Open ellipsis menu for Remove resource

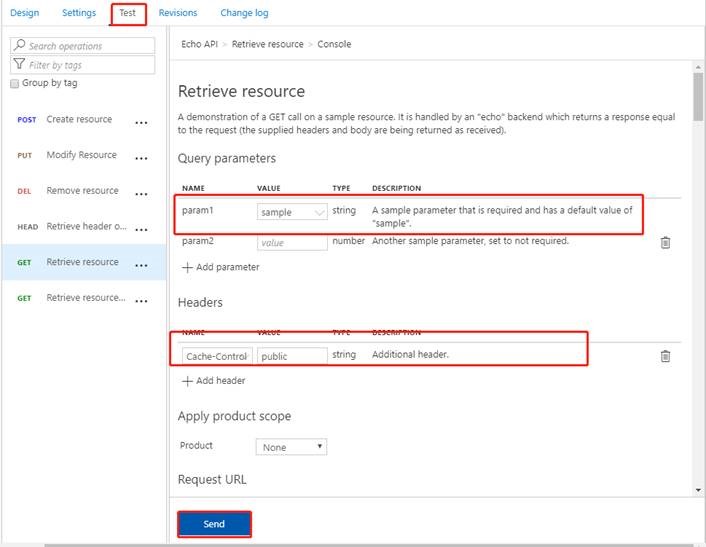point(141,193)
